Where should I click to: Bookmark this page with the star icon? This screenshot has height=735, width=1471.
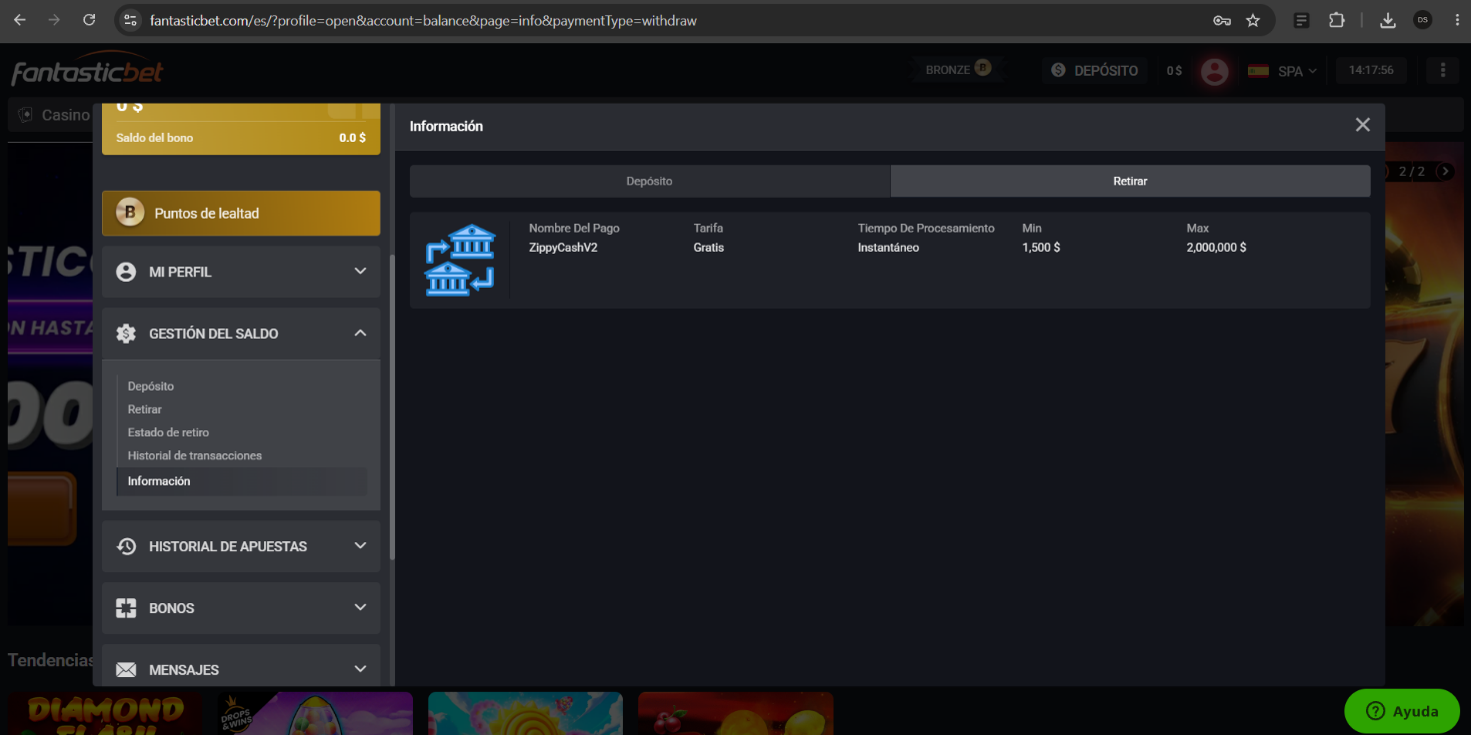1253,20
